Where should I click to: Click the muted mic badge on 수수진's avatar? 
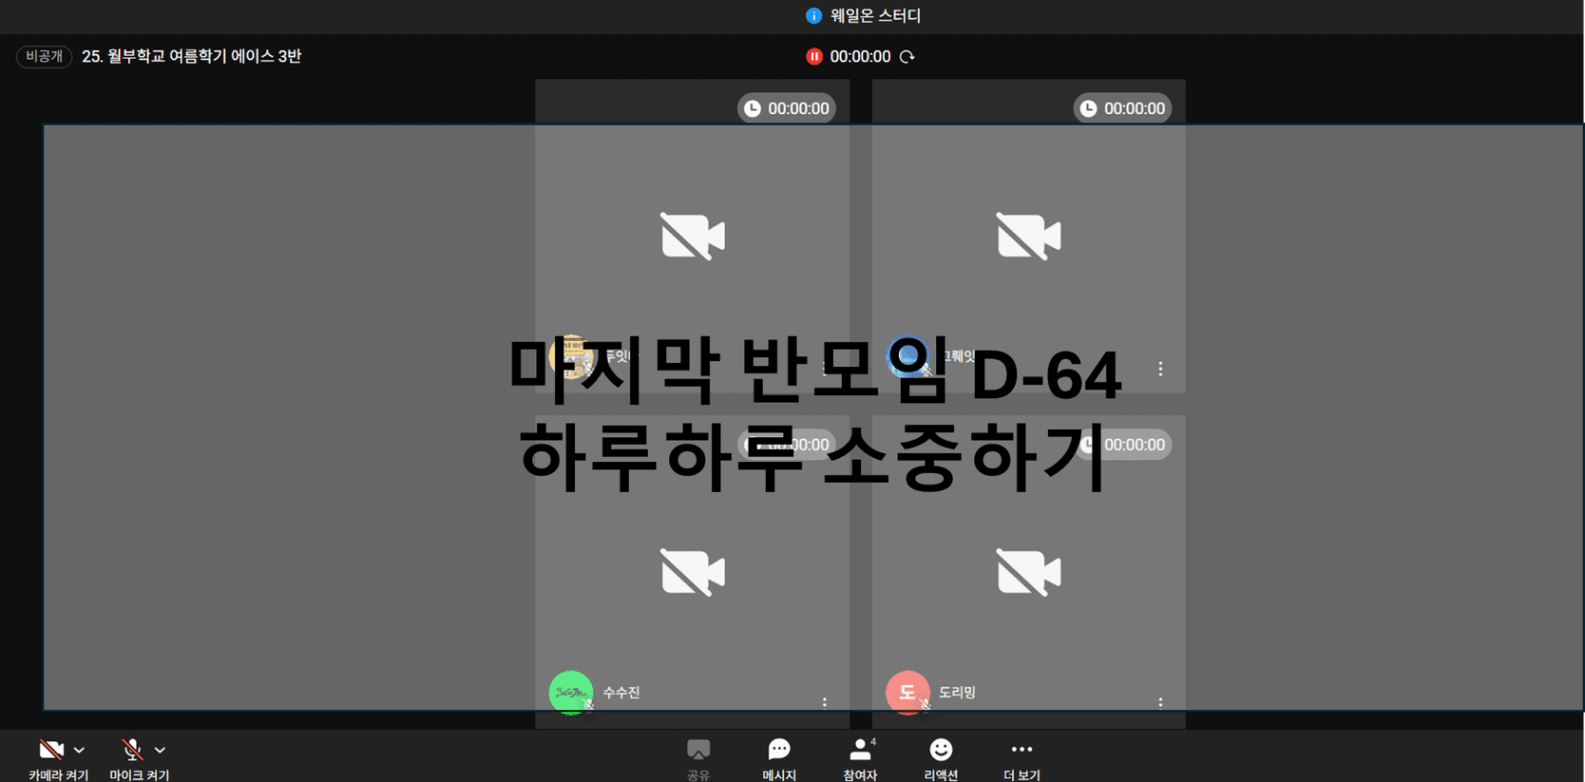(589, 705)
